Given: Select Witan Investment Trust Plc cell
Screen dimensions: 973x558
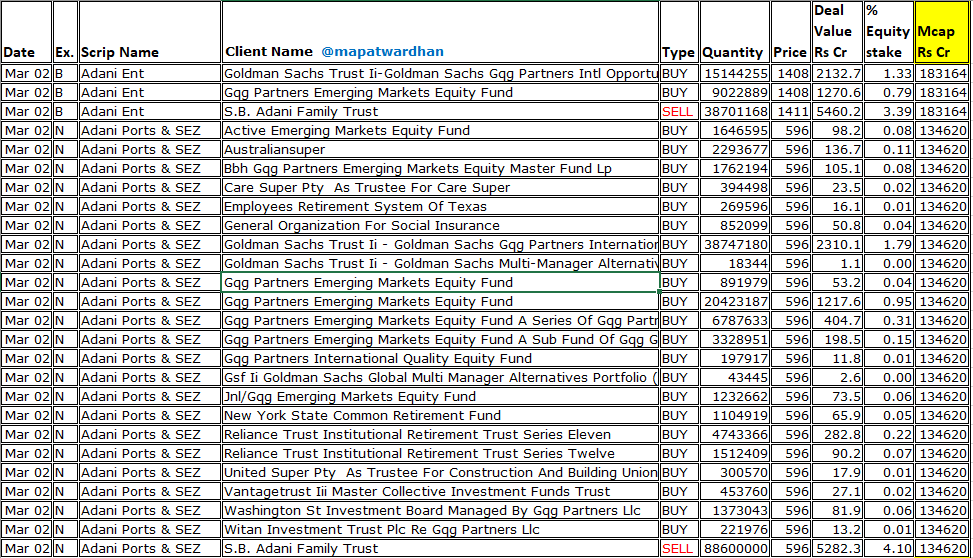Looking at the screenshot, I should pos(440,529).
